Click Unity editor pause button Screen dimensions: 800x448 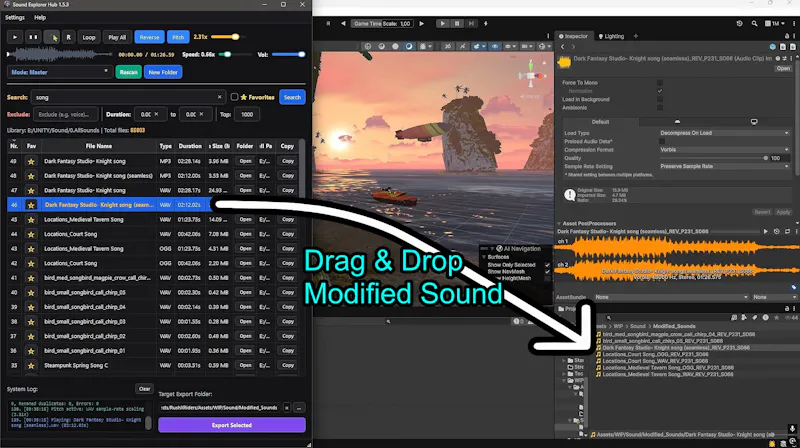pyautogui.click(x=457, y=23)
